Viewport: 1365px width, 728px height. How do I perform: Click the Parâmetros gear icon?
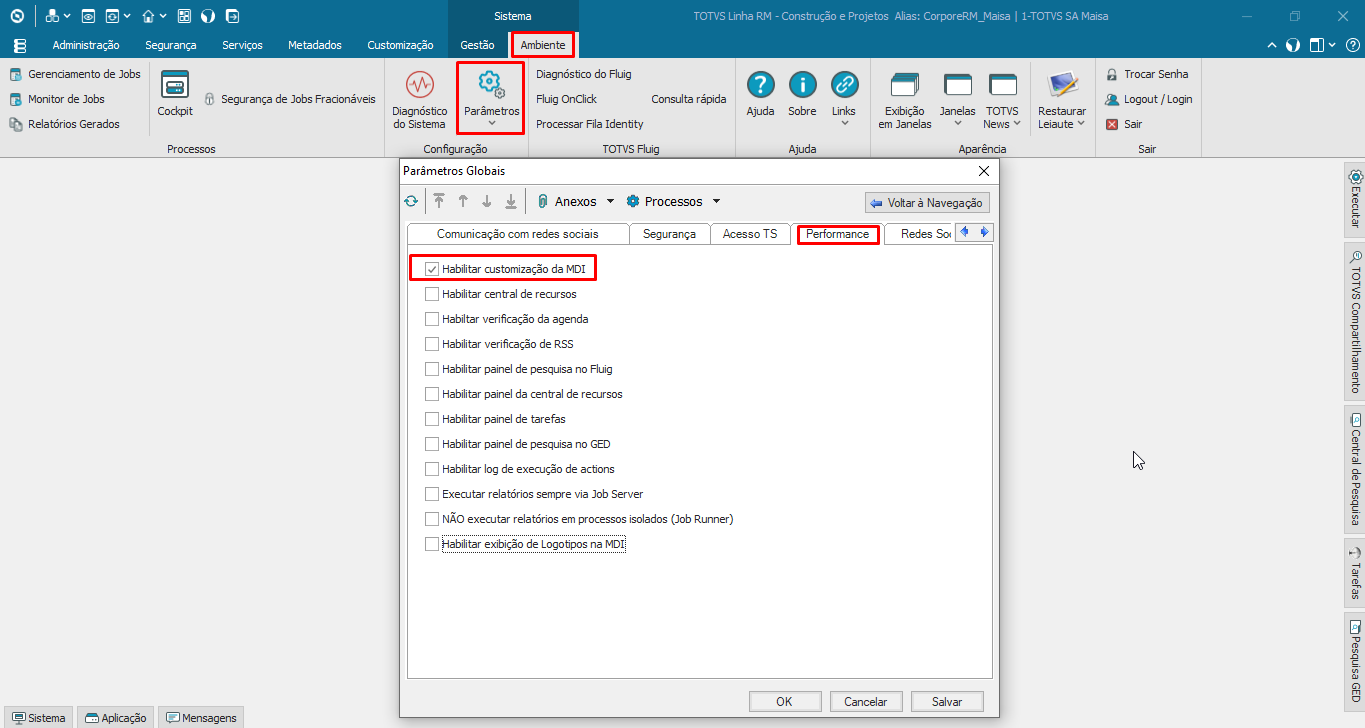491,83
